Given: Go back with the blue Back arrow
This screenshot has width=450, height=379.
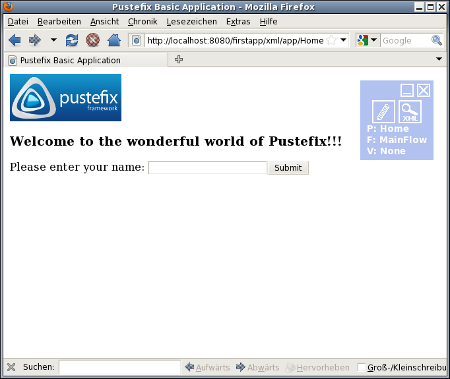Looking at the screenshot, I should point(15,41).
